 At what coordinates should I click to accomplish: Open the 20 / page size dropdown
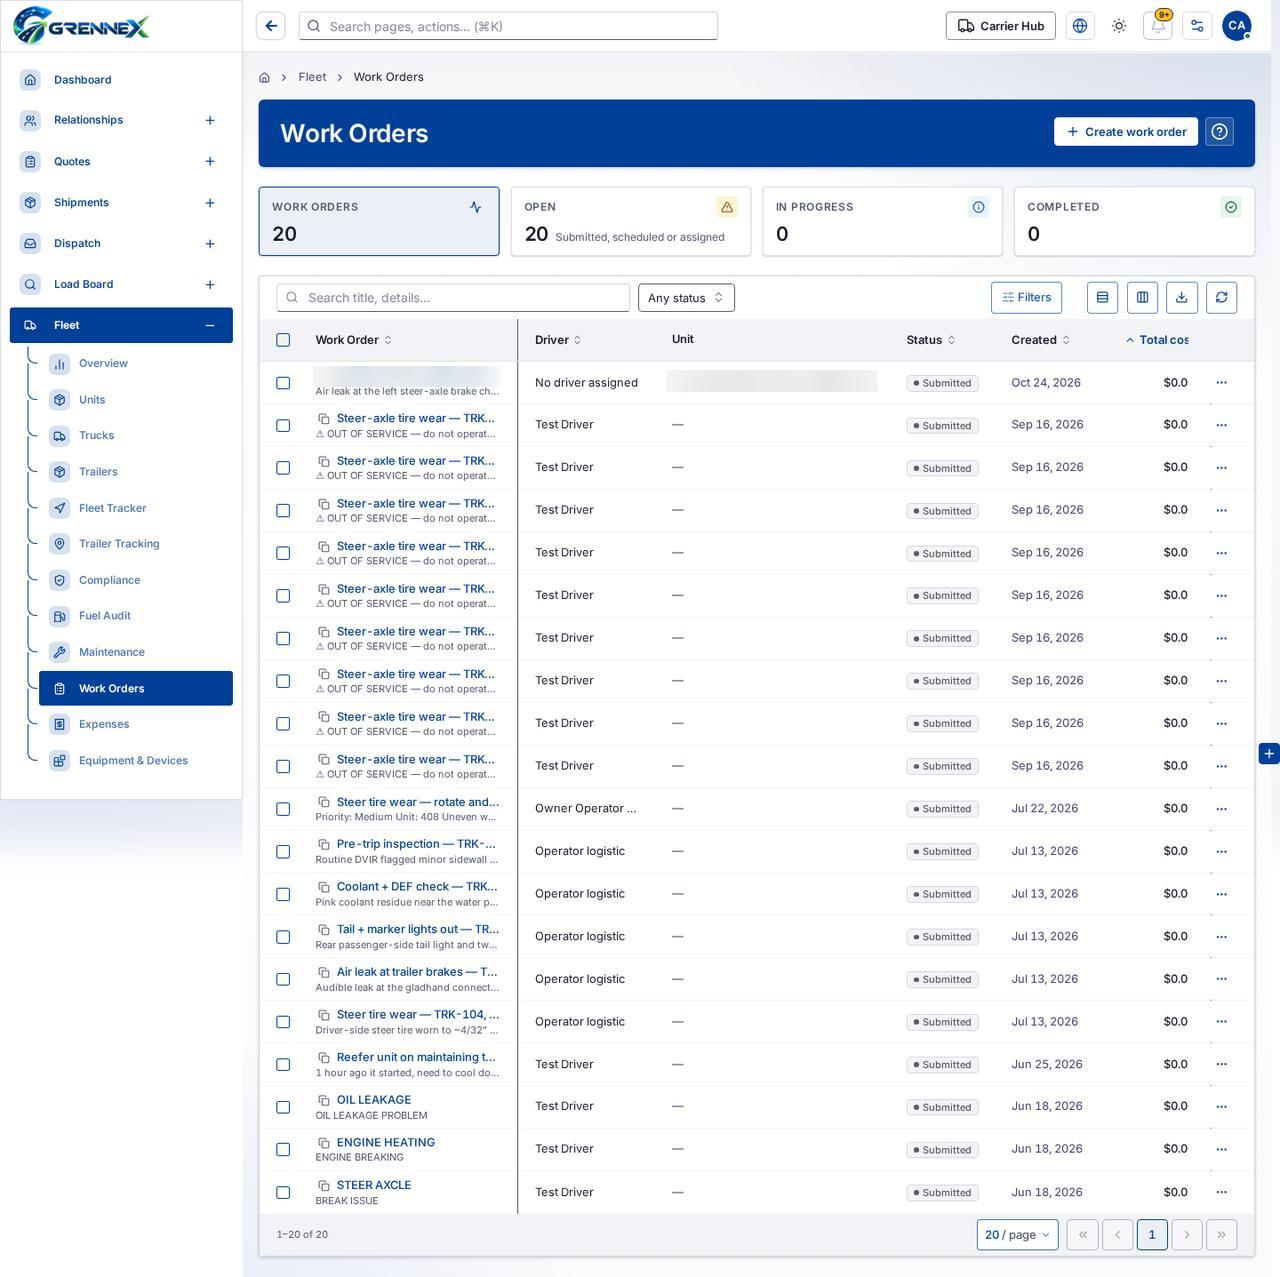pyautogui.click(x=1017, y=1234)
